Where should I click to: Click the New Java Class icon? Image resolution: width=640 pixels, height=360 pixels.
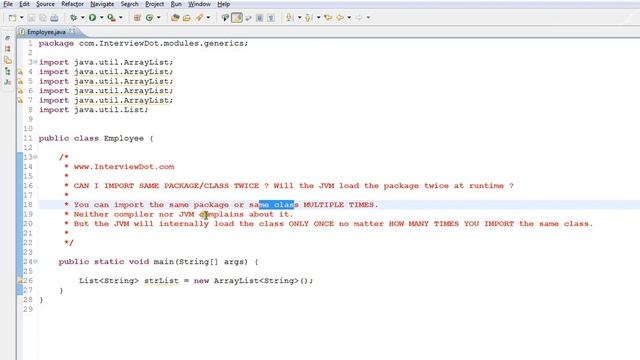149,18
